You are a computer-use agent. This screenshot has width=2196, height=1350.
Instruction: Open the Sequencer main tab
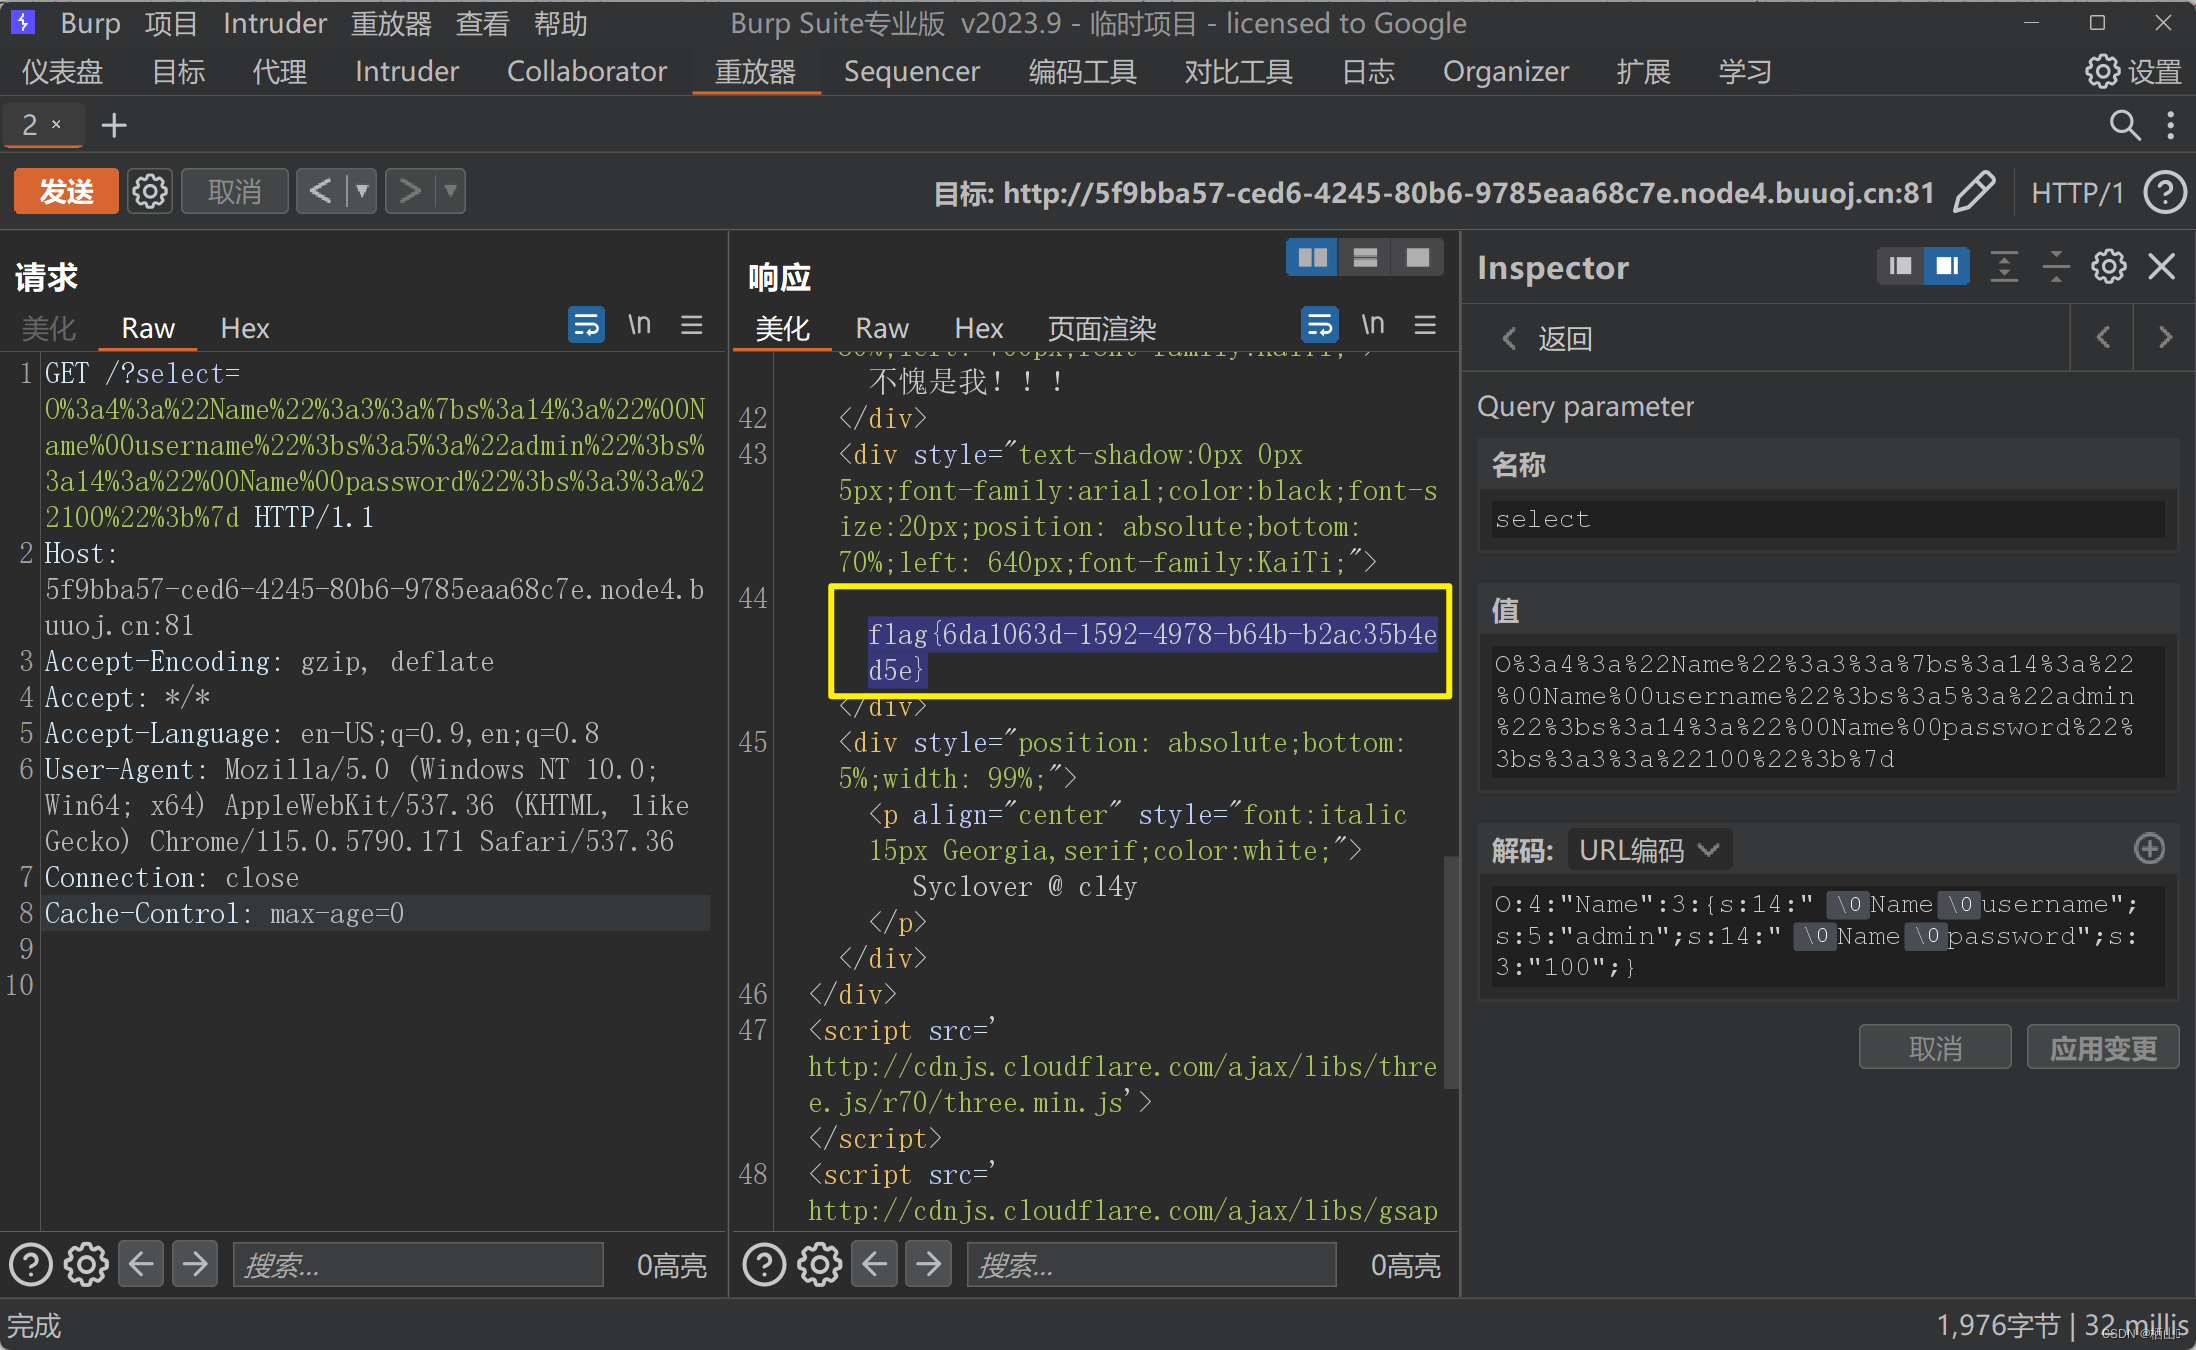(912, 72)
